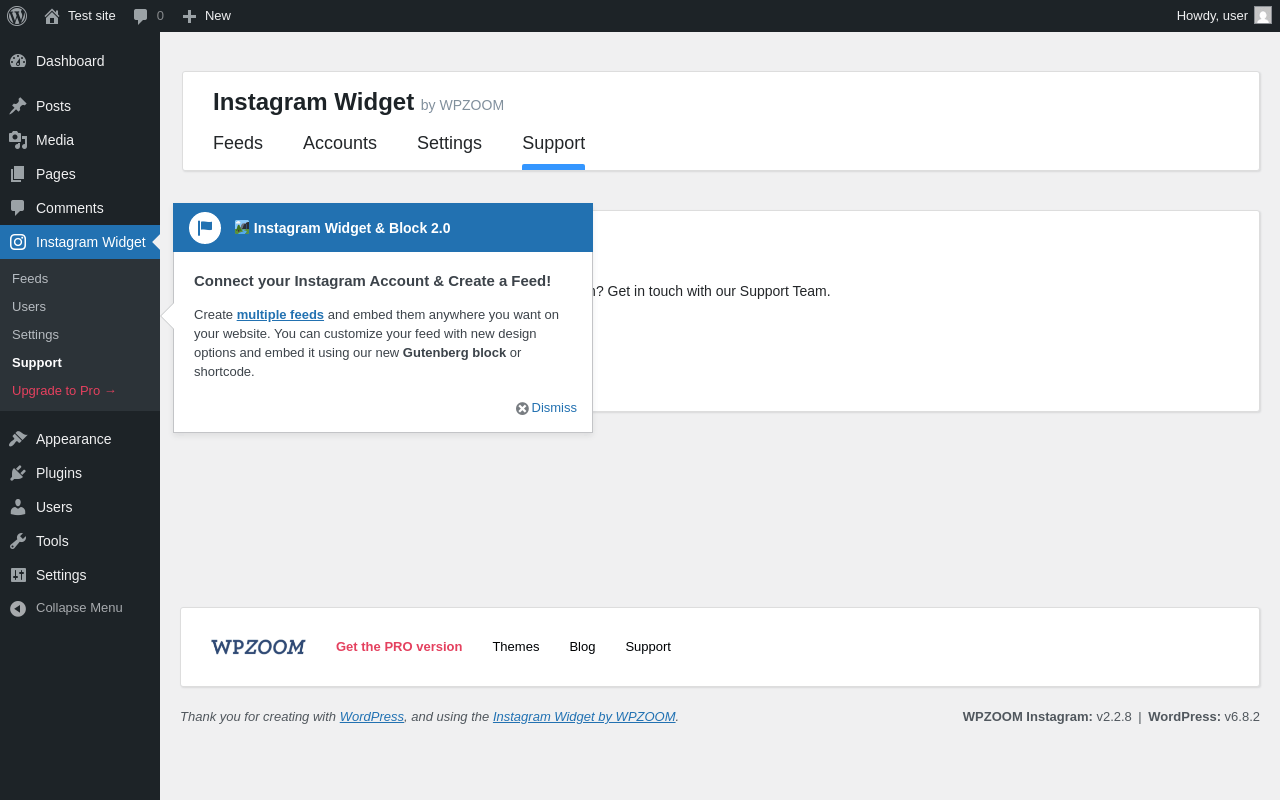The width and height of the screenshot is (1280, 800).
Task: Click the Posts pin icon in the sidebar
Action: point(18,106)
